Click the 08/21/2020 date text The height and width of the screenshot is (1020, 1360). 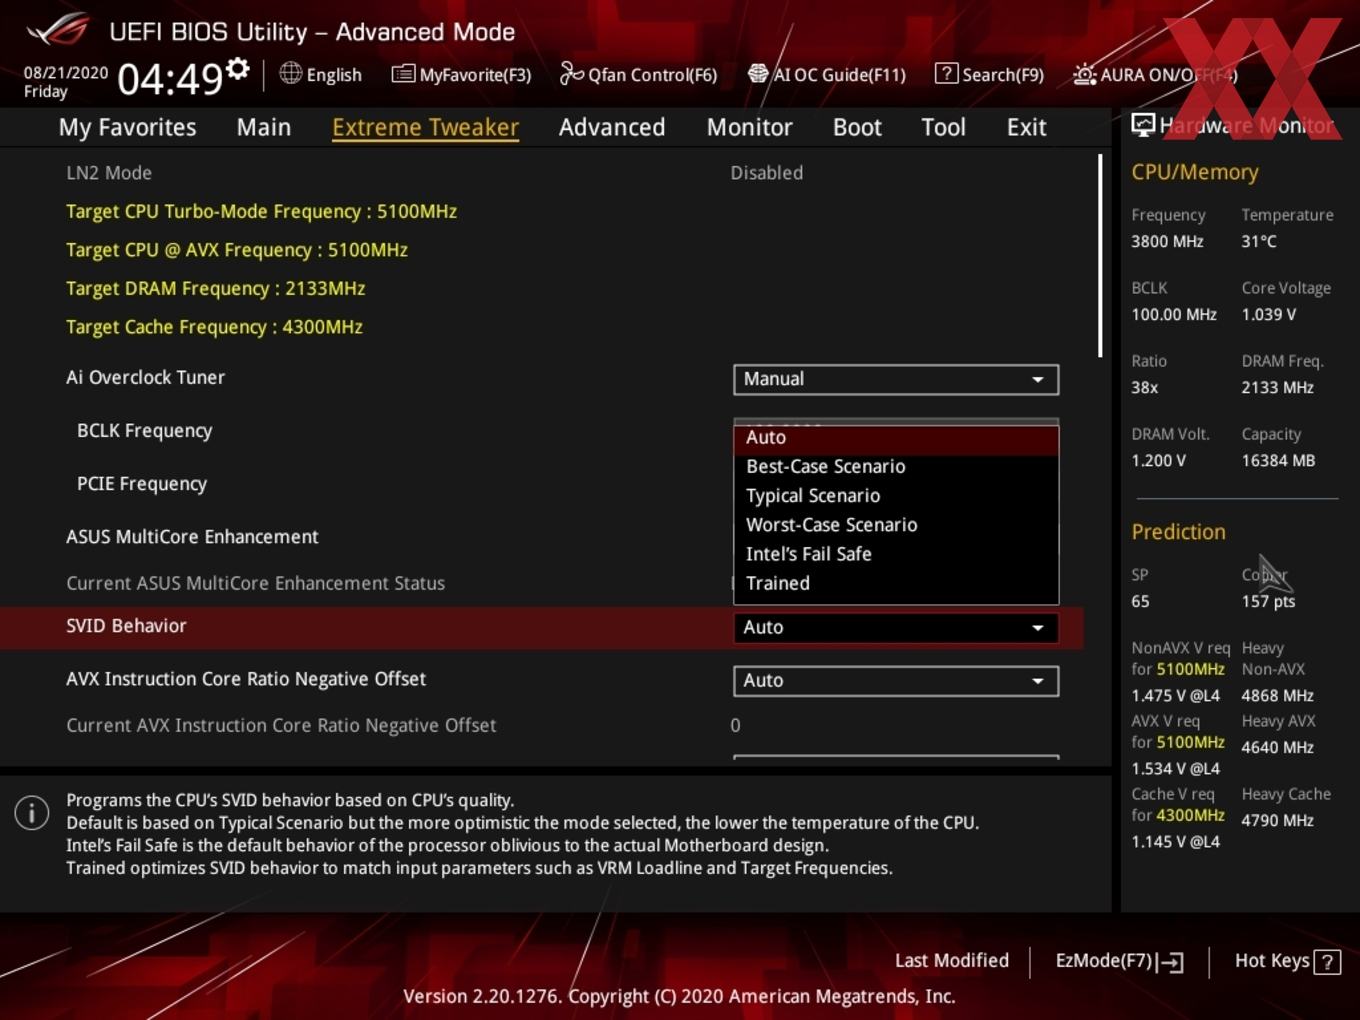(66, 73)
